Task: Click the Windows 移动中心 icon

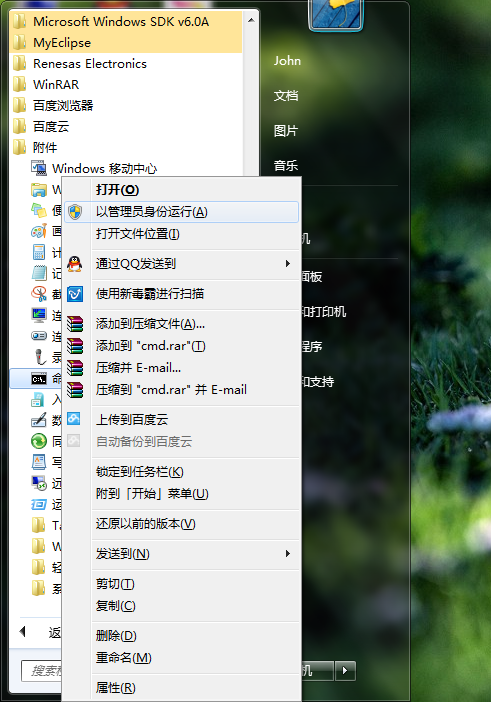Action: coord(39,168)
